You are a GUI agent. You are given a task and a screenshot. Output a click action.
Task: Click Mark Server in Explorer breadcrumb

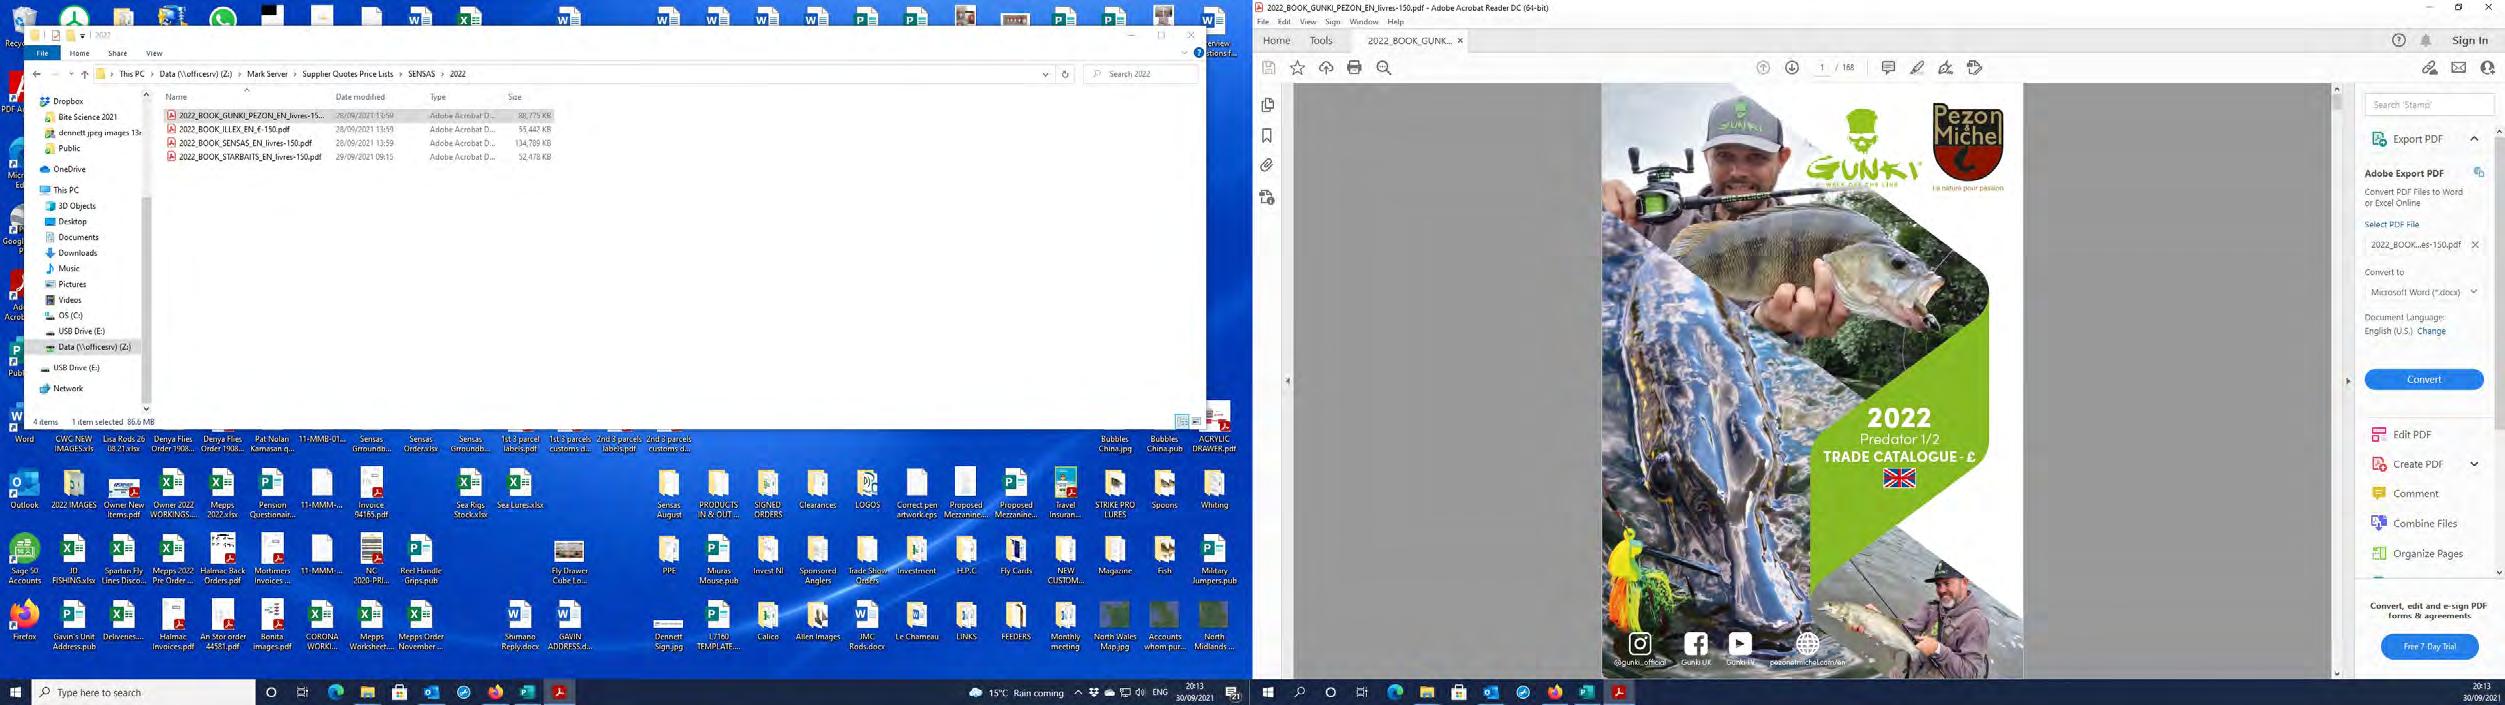pos(267,74)
